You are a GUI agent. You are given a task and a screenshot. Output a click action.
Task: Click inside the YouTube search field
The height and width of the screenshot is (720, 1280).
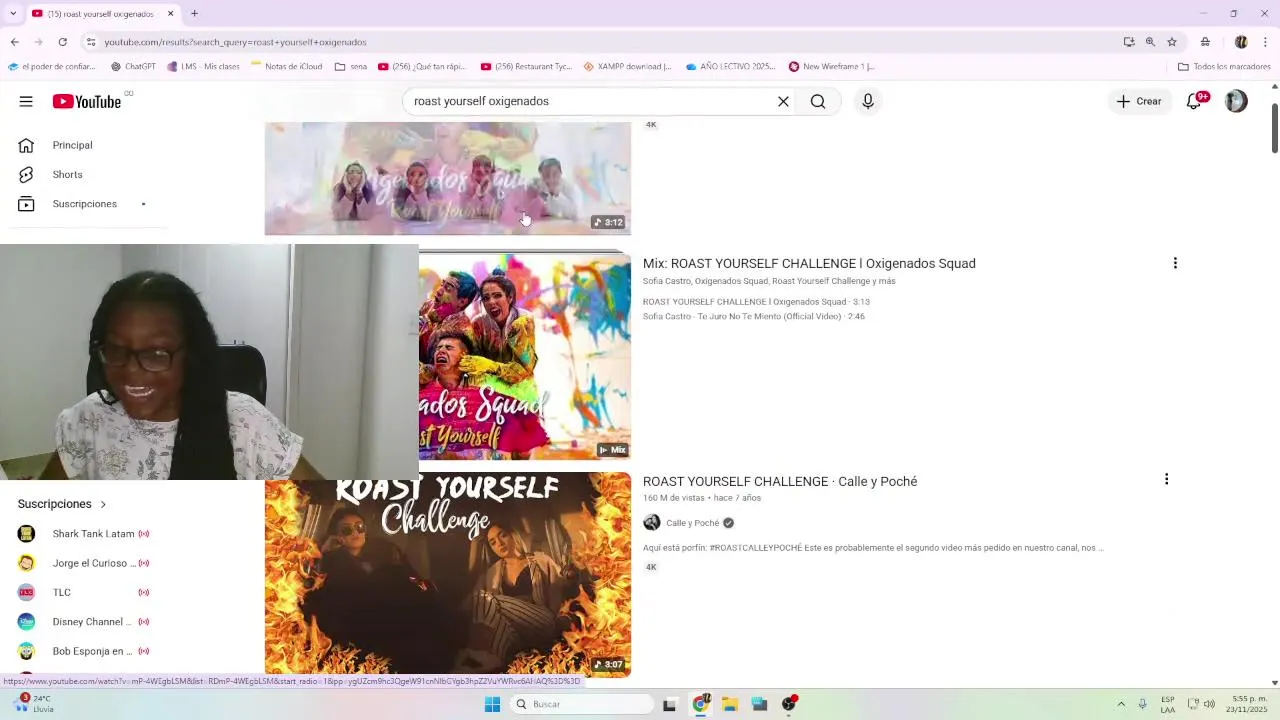[x=590, y=101]
